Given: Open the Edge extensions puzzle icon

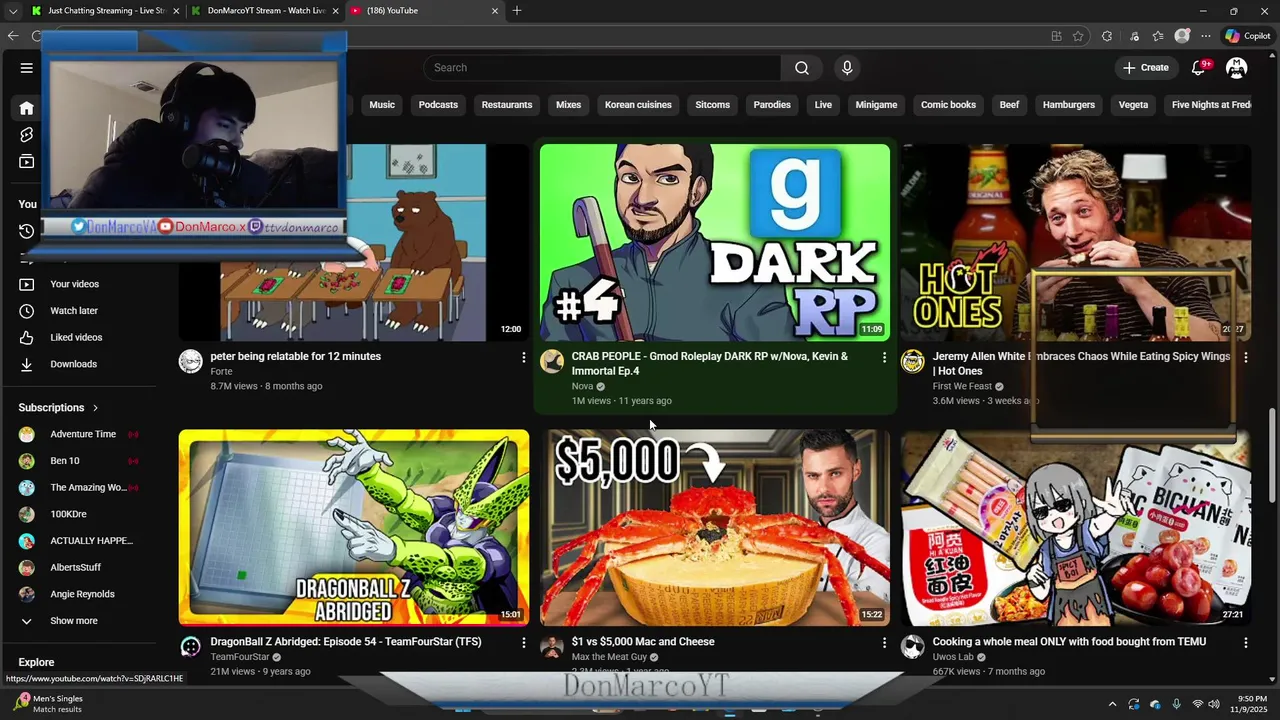Looking at the screenshot, I should [x=1107, y=36].
